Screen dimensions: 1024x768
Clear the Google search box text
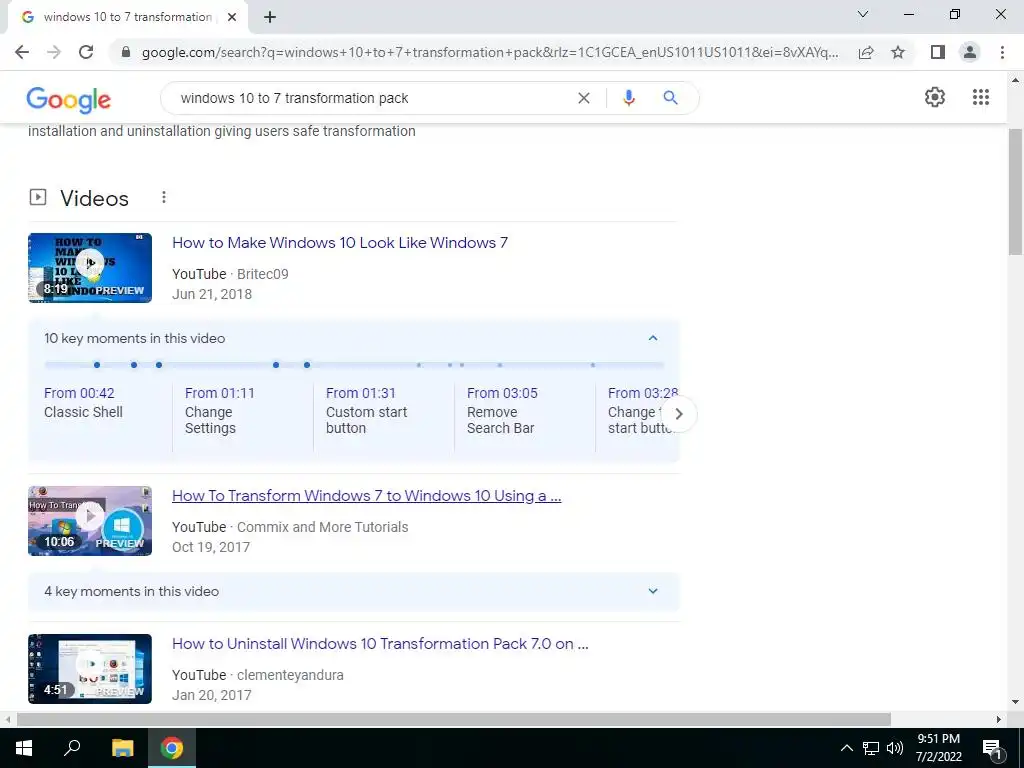pos(584,98)
